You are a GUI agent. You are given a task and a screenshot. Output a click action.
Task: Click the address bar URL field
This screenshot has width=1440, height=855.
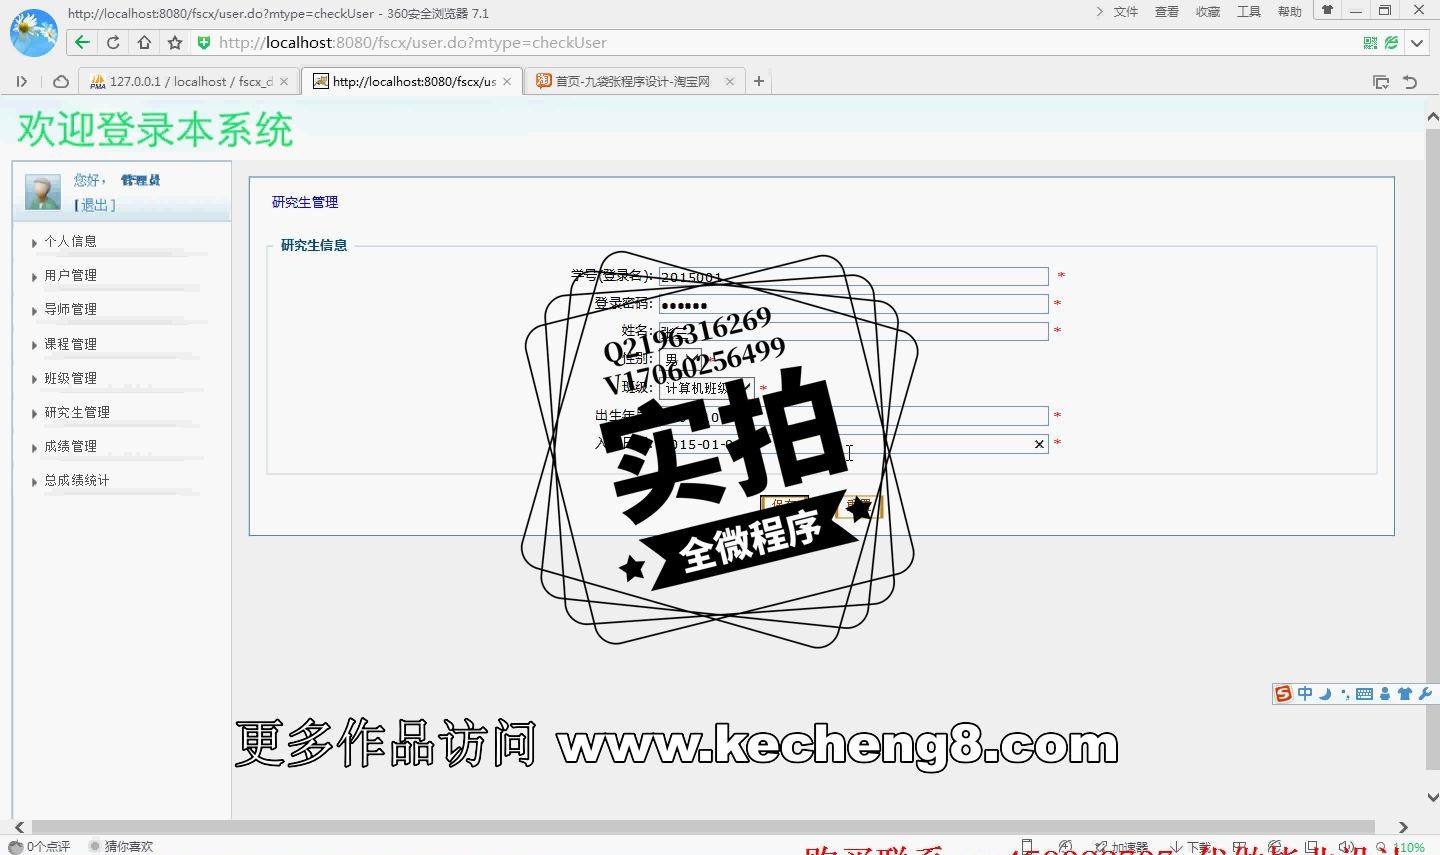tap(780, 43)
